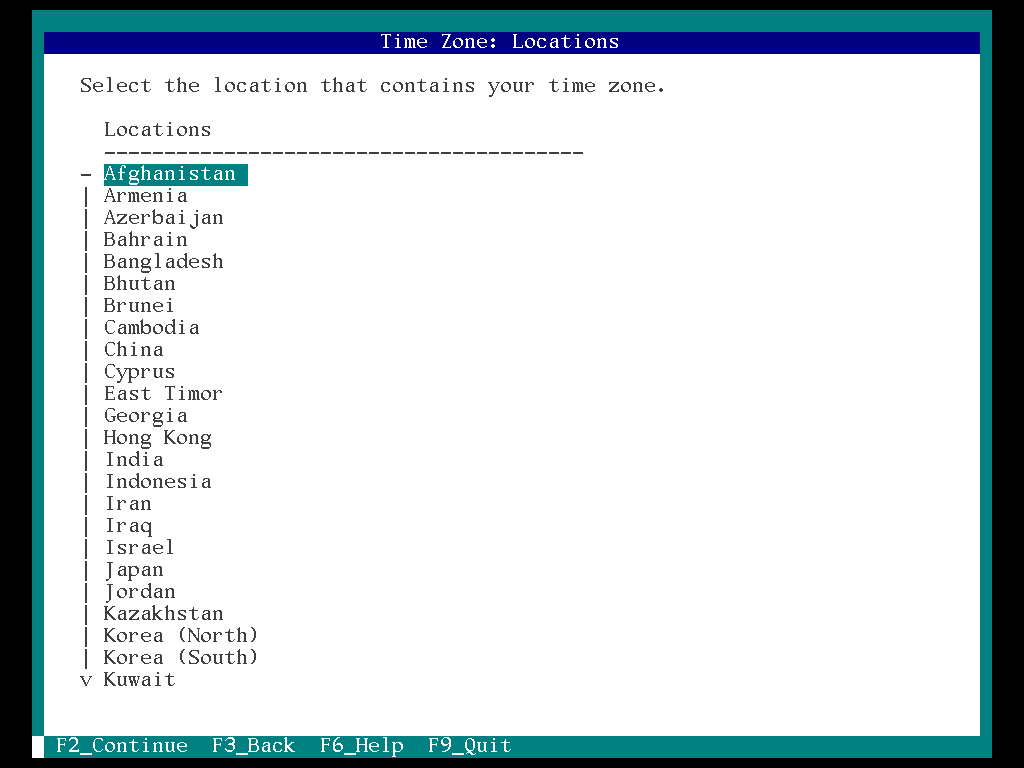The width and height of the screenshot is (1024, 768).
Task: Pick Cambodia from the locations
Action: (x=152, y=328)
